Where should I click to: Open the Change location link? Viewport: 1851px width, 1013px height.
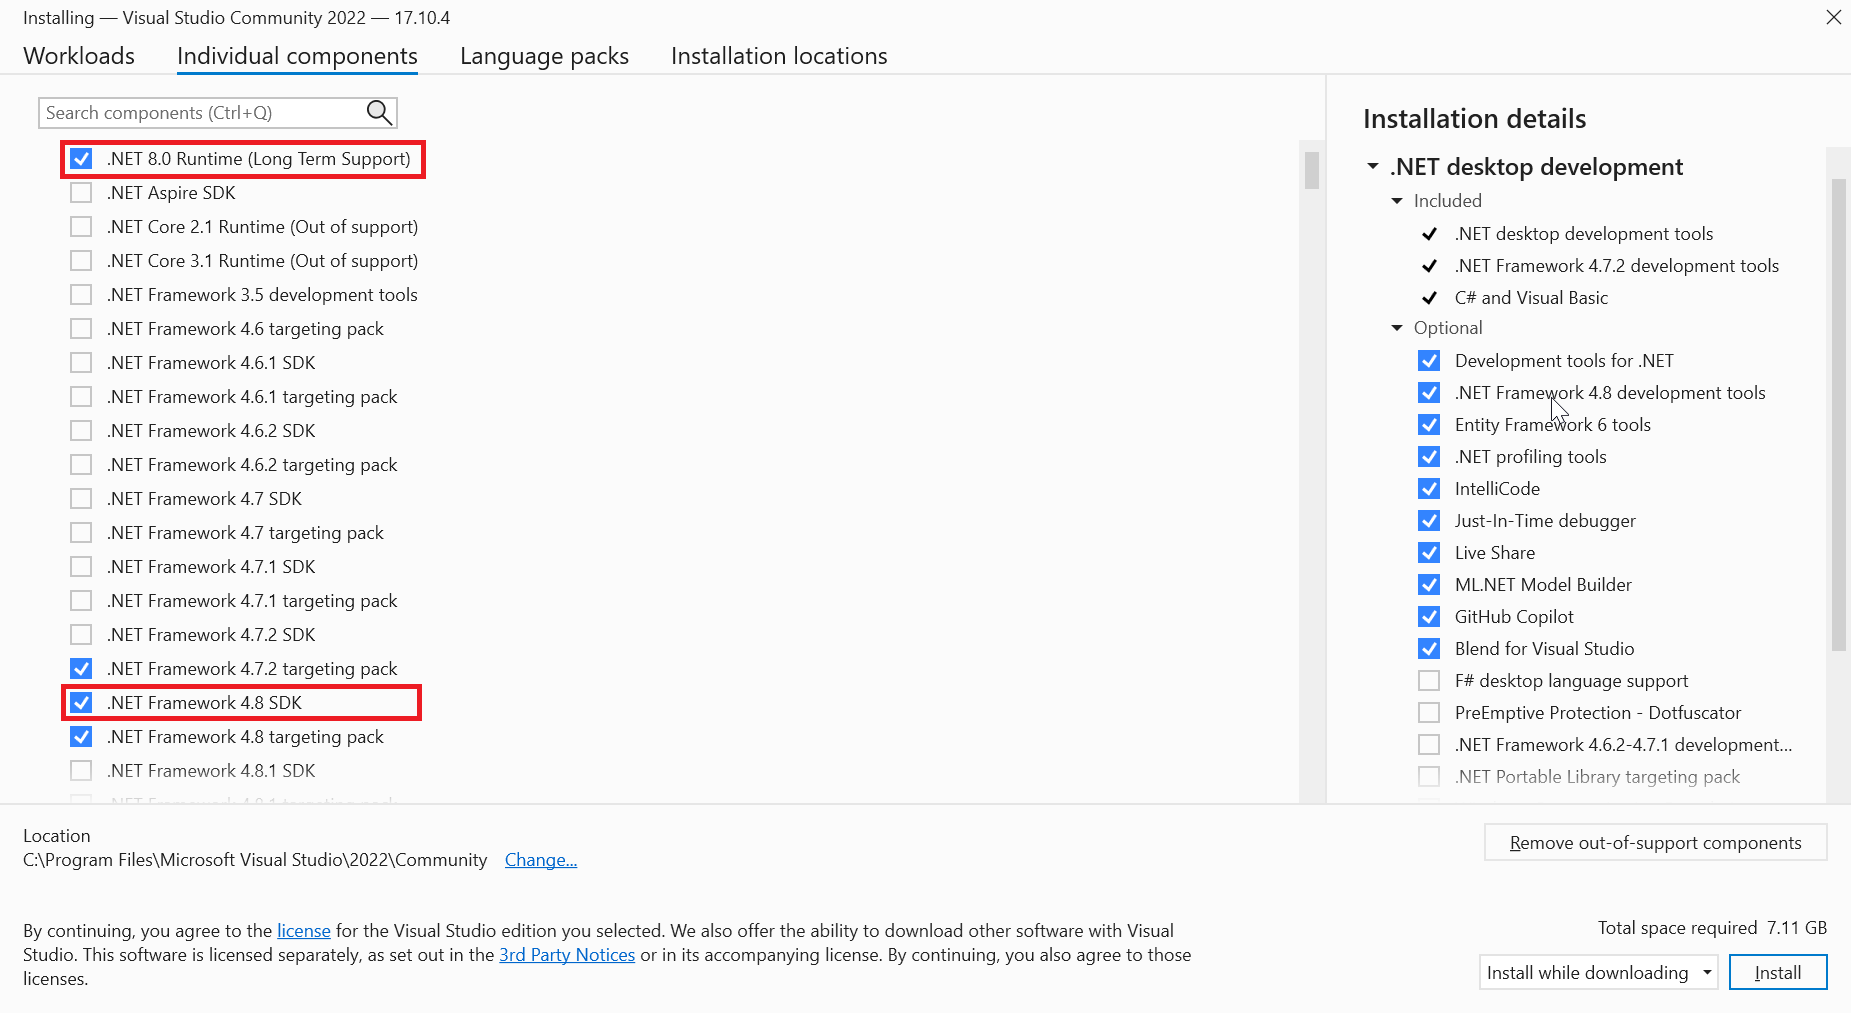[x=540, y=860]
